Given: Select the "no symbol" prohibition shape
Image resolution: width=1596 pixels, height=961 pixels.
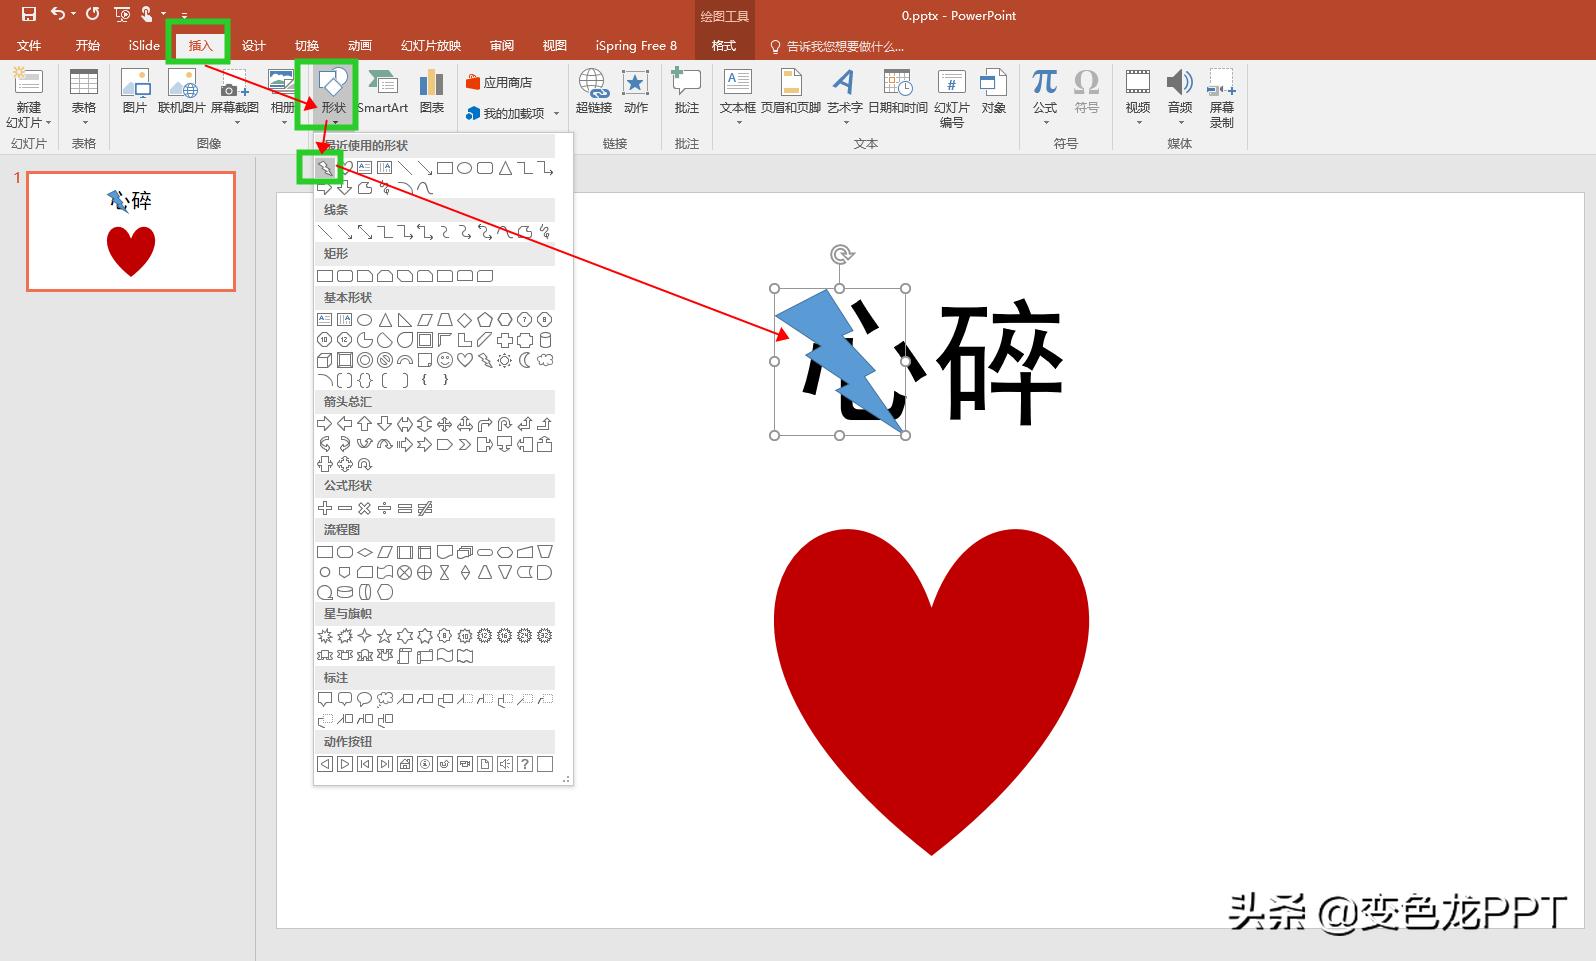Looking at the screenshot, I should 385,360.
